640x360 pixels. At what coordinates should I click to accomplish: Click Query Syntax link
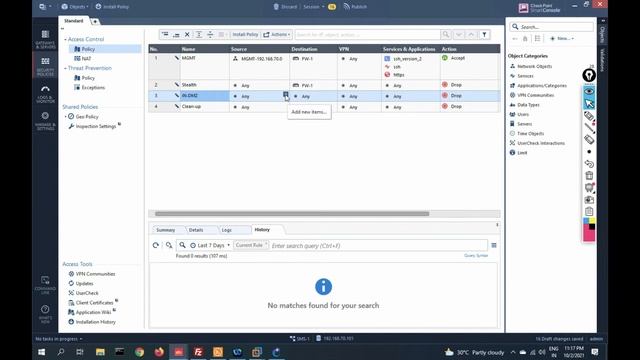(x=476, y=256)
